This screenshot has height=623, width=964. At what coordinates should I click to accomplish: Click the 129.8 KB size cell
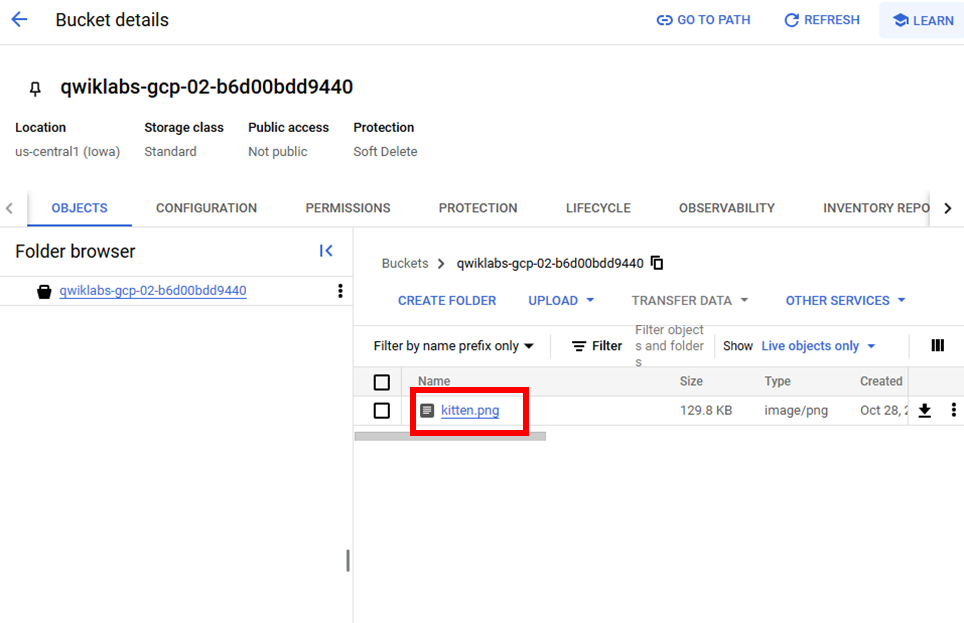706,410
